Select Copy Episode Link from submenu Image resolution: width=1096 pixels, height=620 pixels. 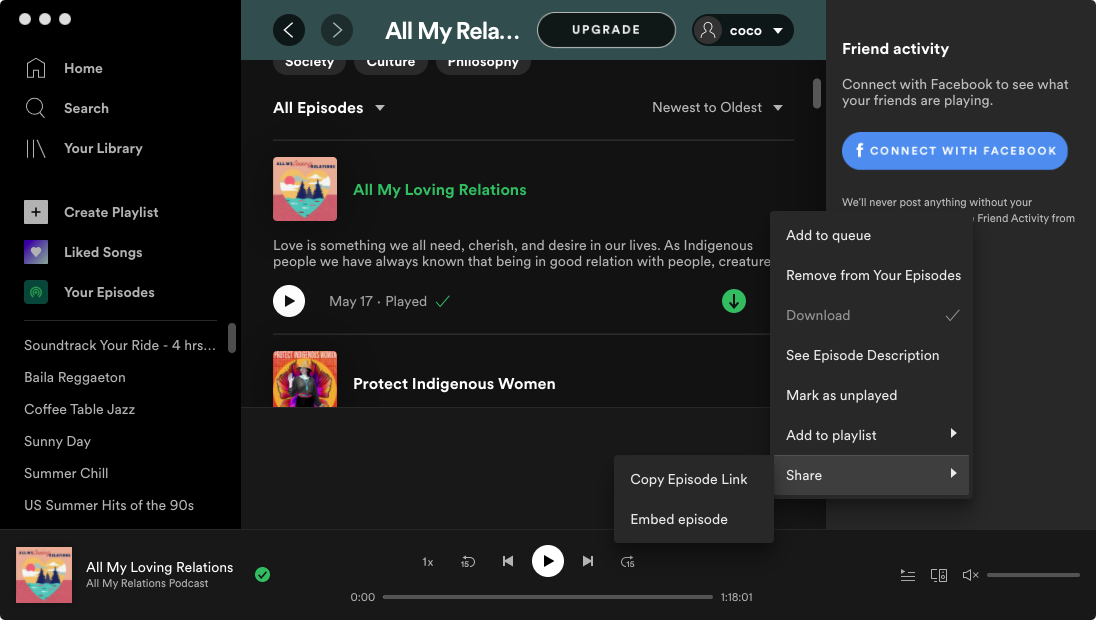[x=688, y=479]
